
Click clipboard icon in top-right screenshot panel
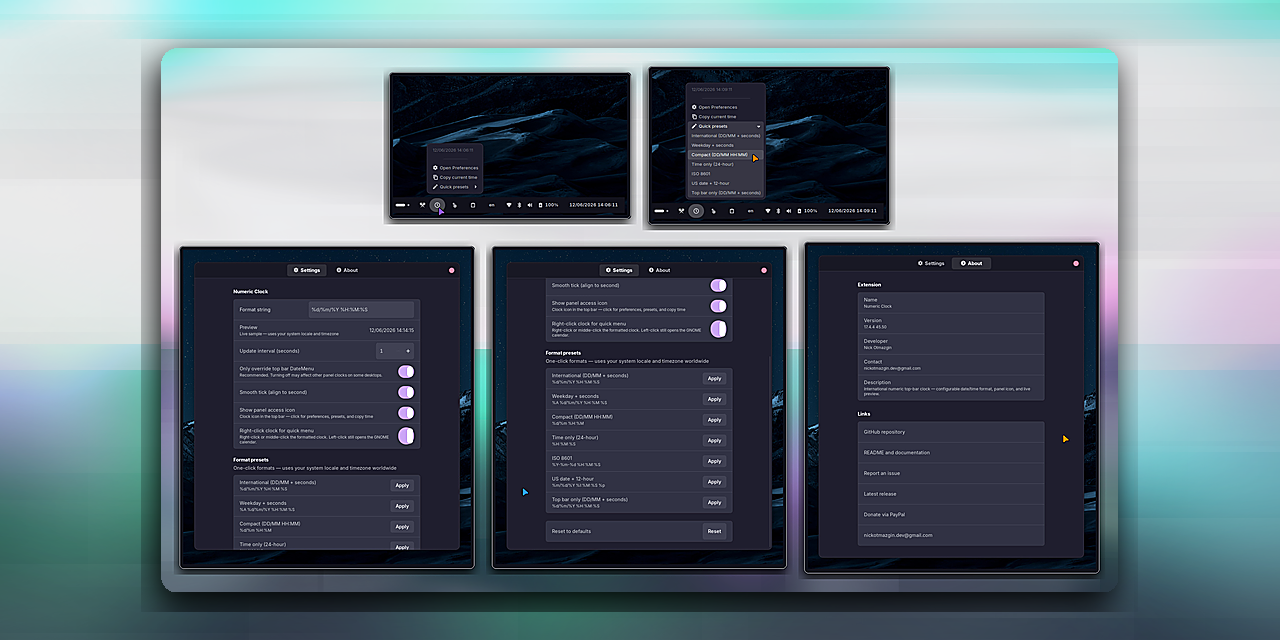732,211
